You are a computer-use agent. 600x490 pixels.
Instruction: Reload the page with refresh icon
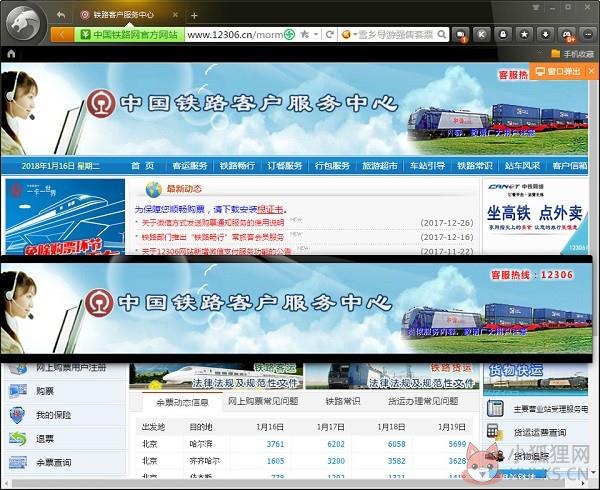[329, 35]
